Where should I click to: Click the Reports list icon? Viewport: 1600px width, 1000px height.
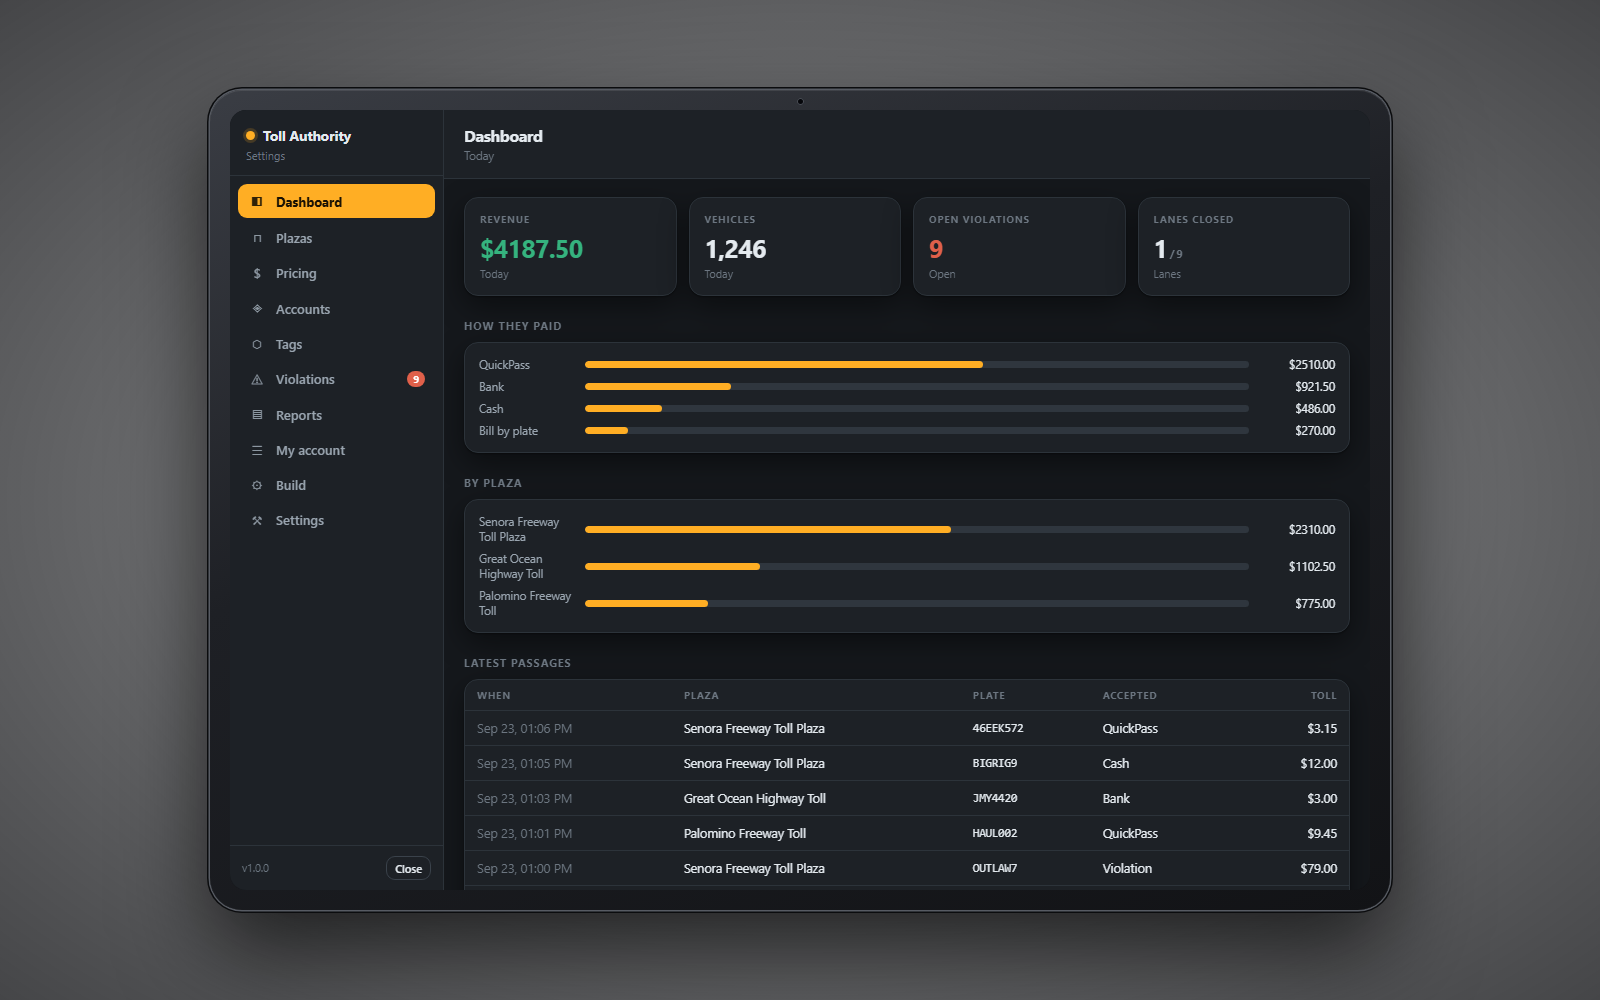[257, 415]
